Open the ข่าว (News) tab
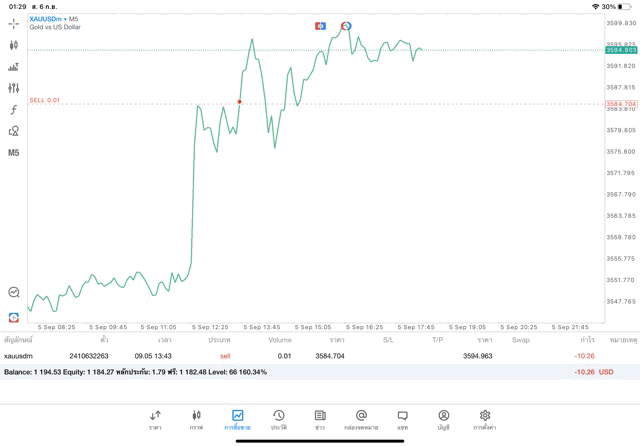The height and width of the screenshot is (447, 640). coord(319,419)
